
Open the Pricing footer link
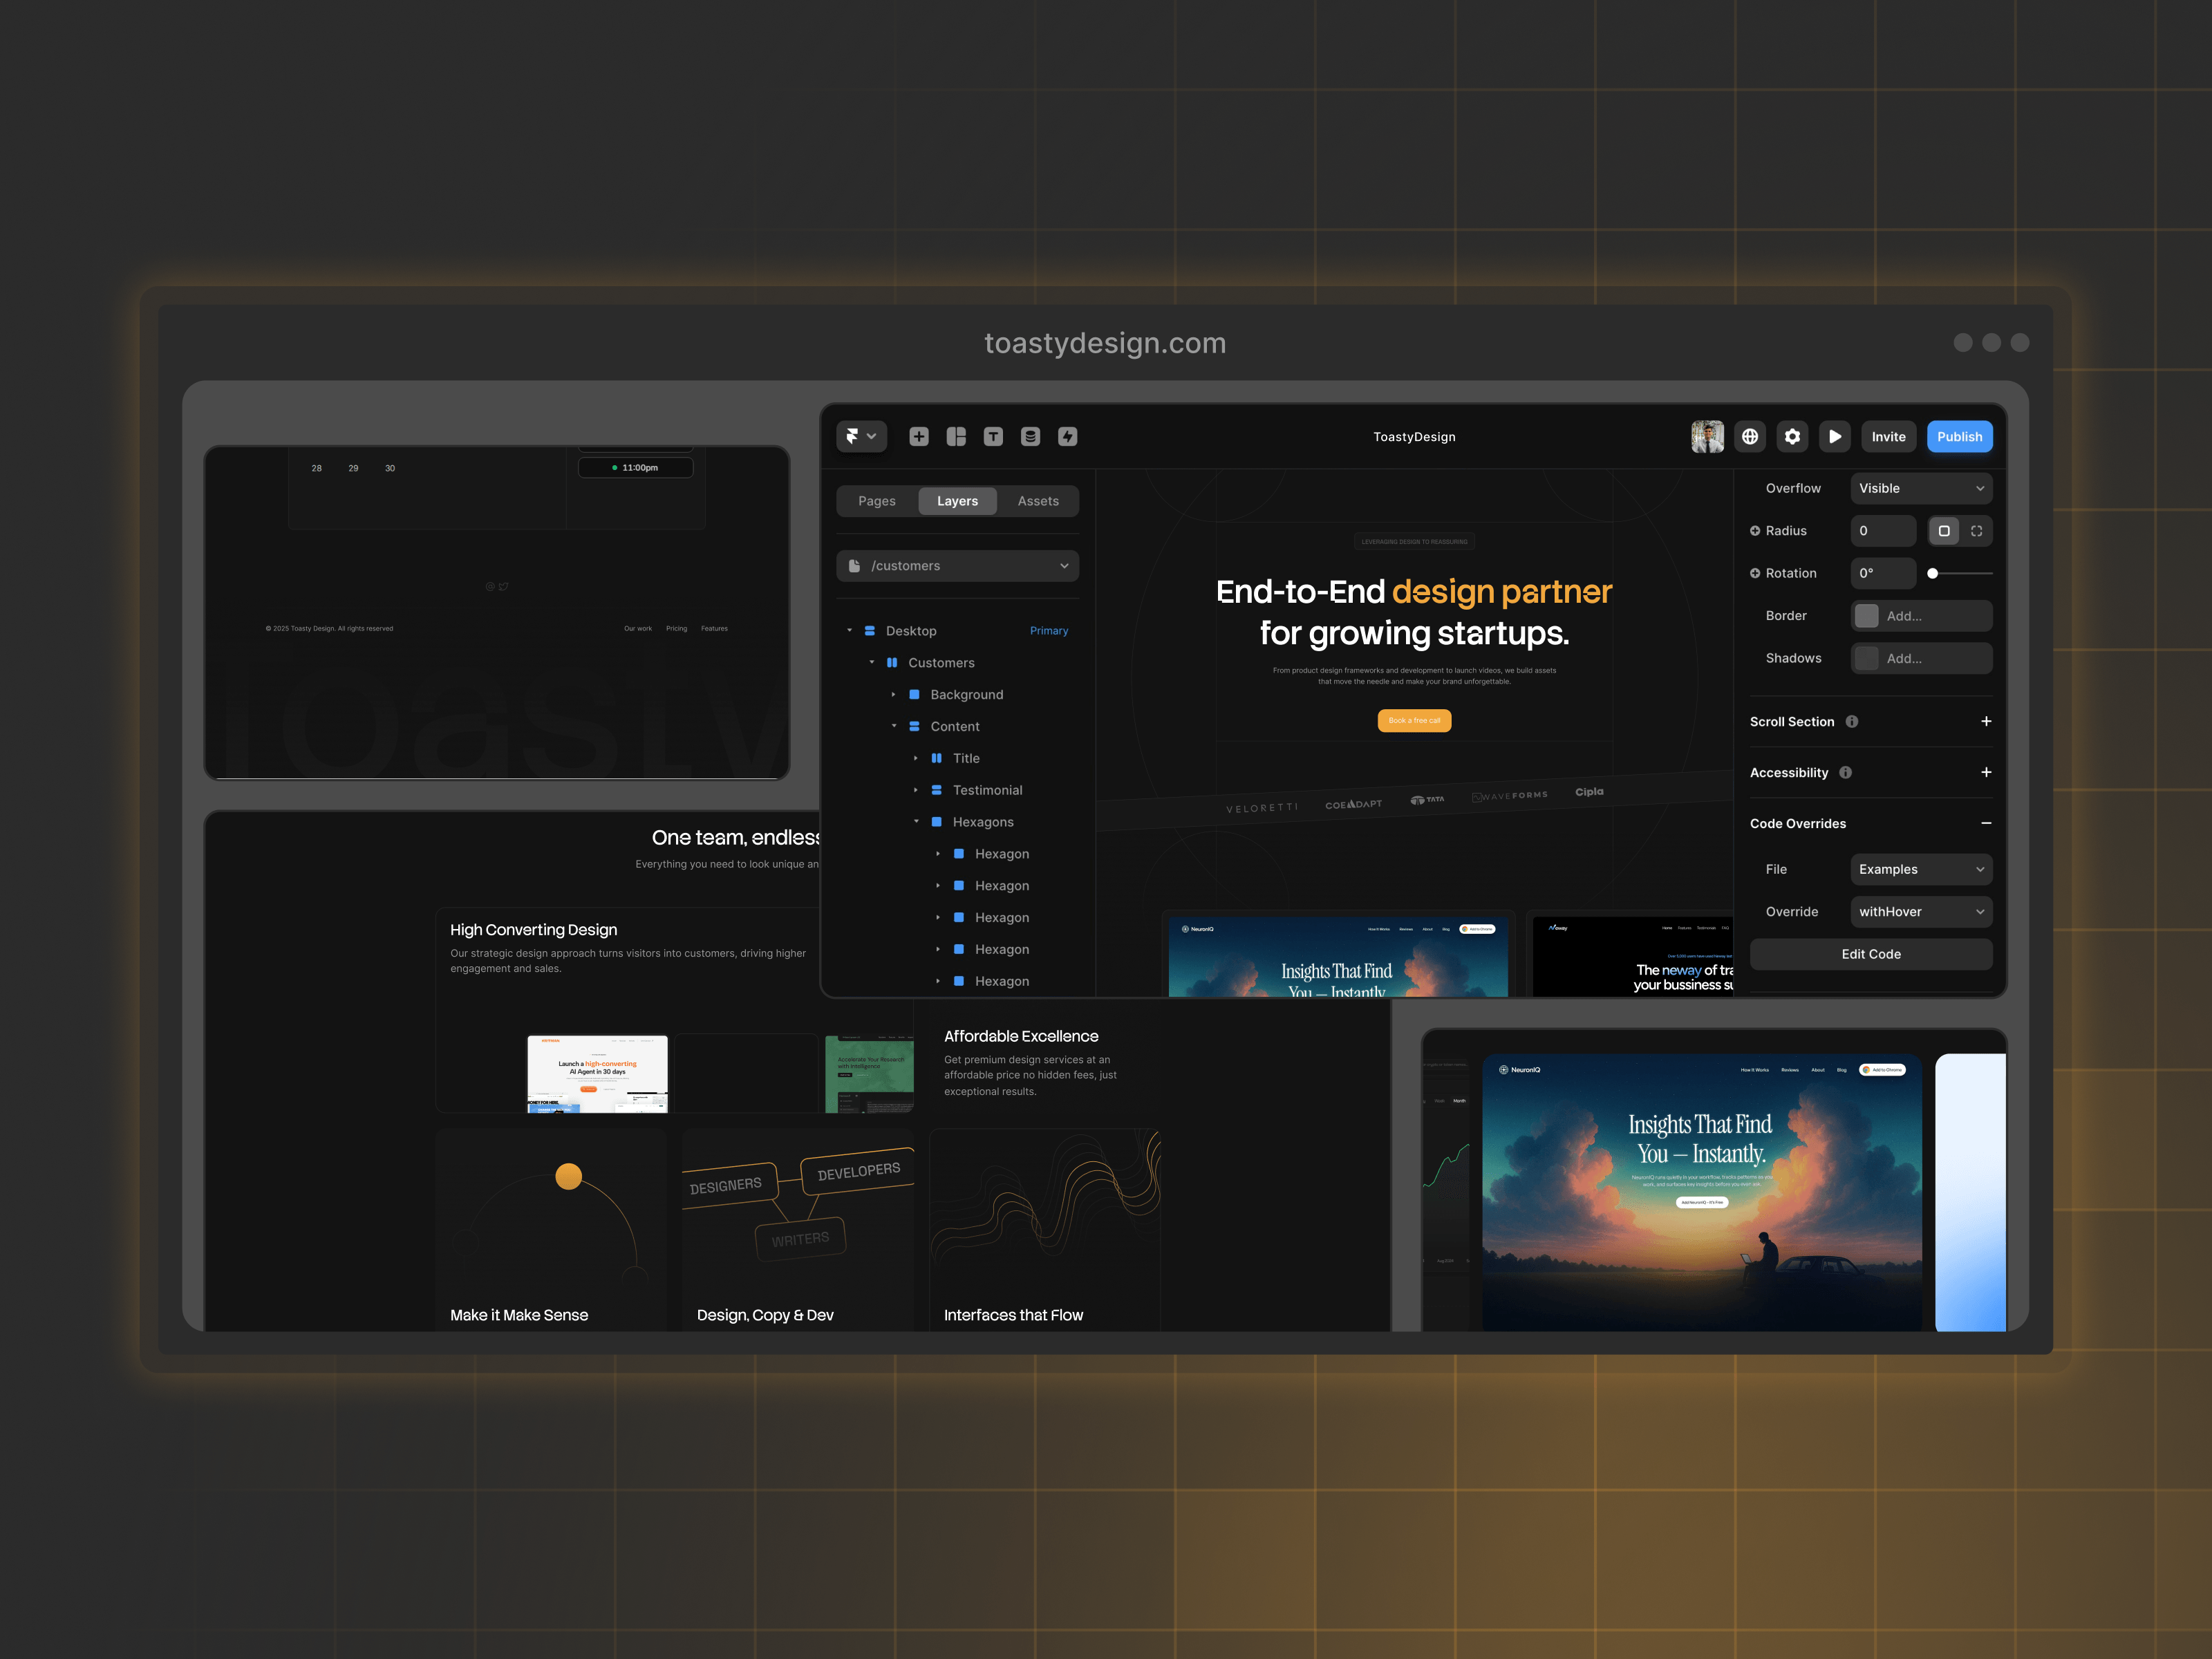pyautogui.click(x=677, y=629)
